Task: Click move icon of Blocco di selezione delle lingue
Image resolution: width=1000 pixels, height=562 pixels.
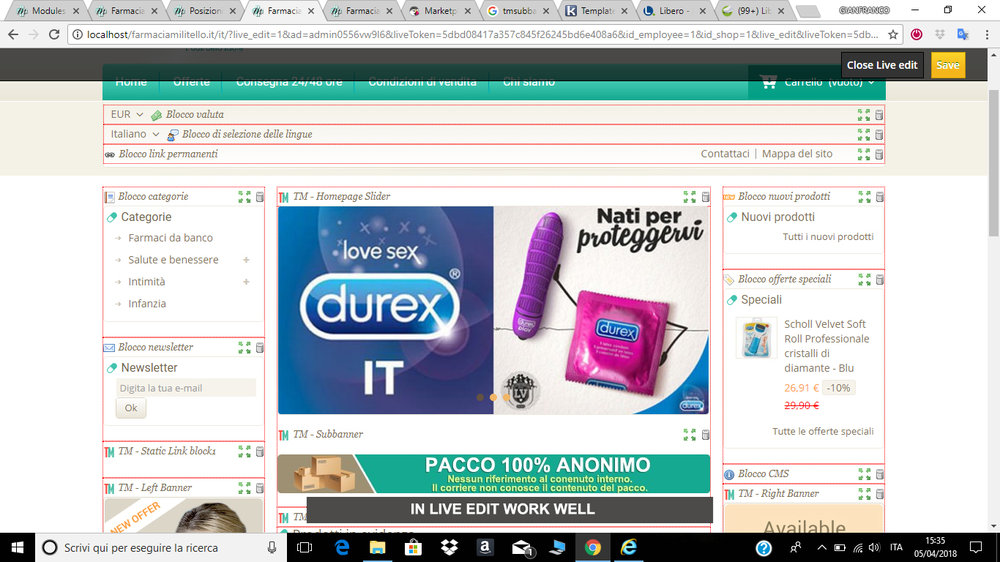Action: (864, 135)
